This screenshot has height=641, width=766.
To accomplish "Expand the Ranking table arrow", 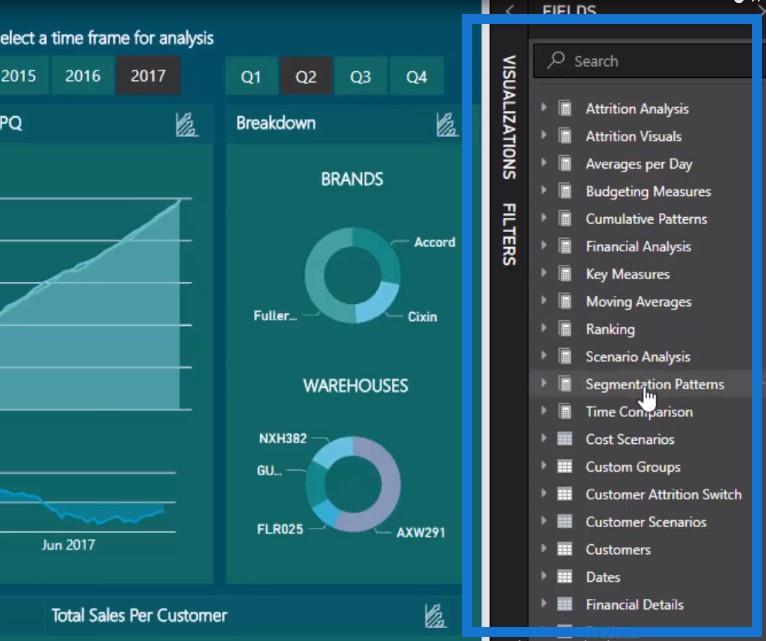I will [x=543, y=327].
